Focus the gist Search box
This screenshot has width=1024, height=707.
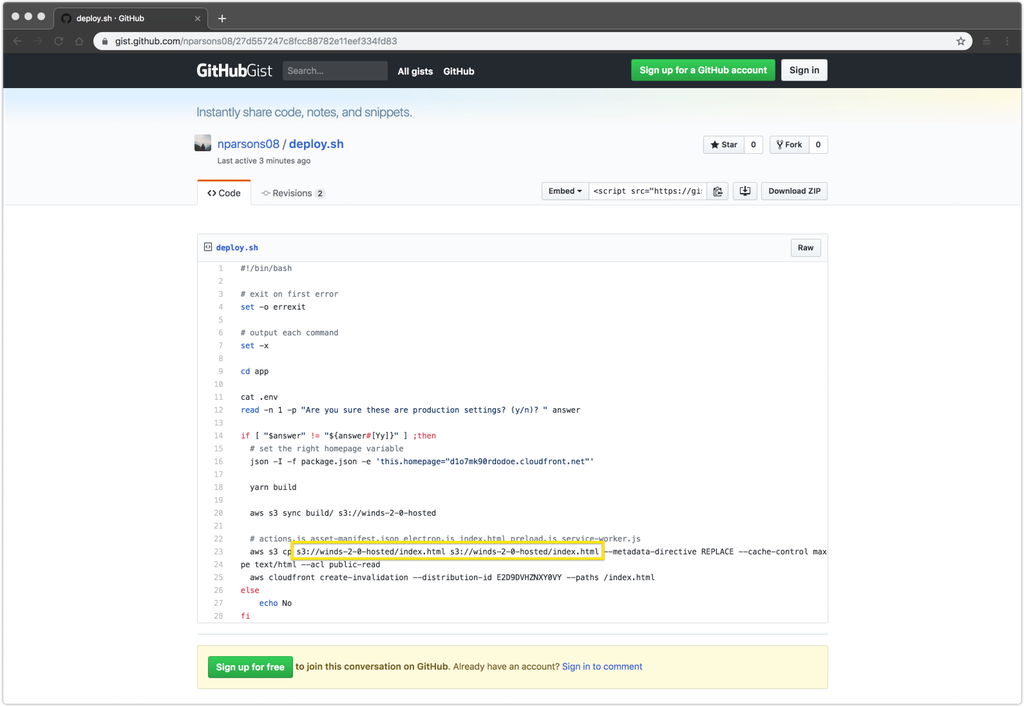[335, 71]
